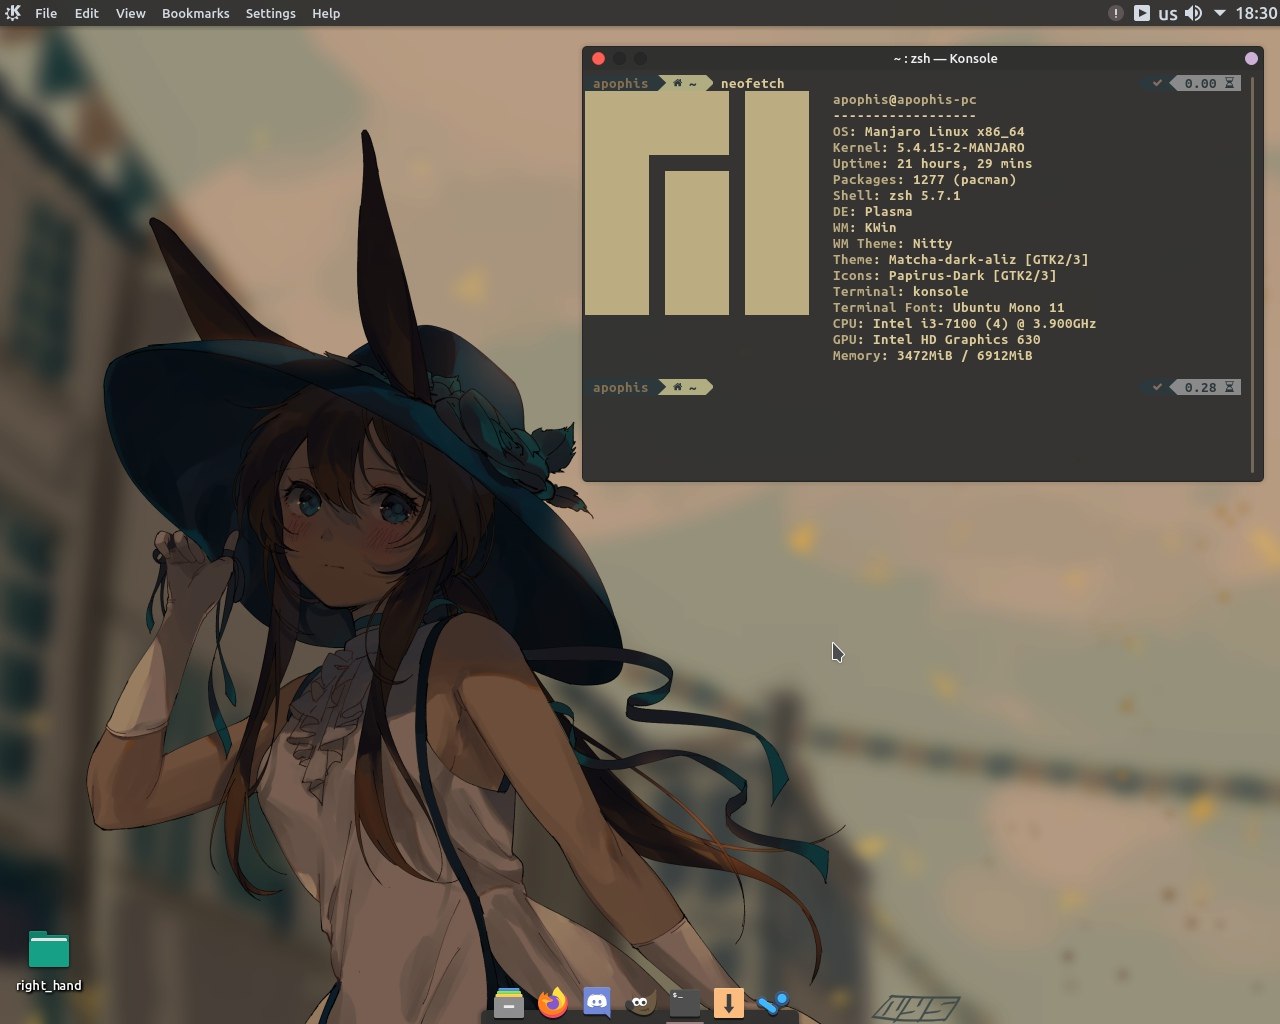This screenshot has height=1024, width=1280.
Task: Click the 'Uptime: 21 hours, 29 mins' line
Action: click(933, 164)
